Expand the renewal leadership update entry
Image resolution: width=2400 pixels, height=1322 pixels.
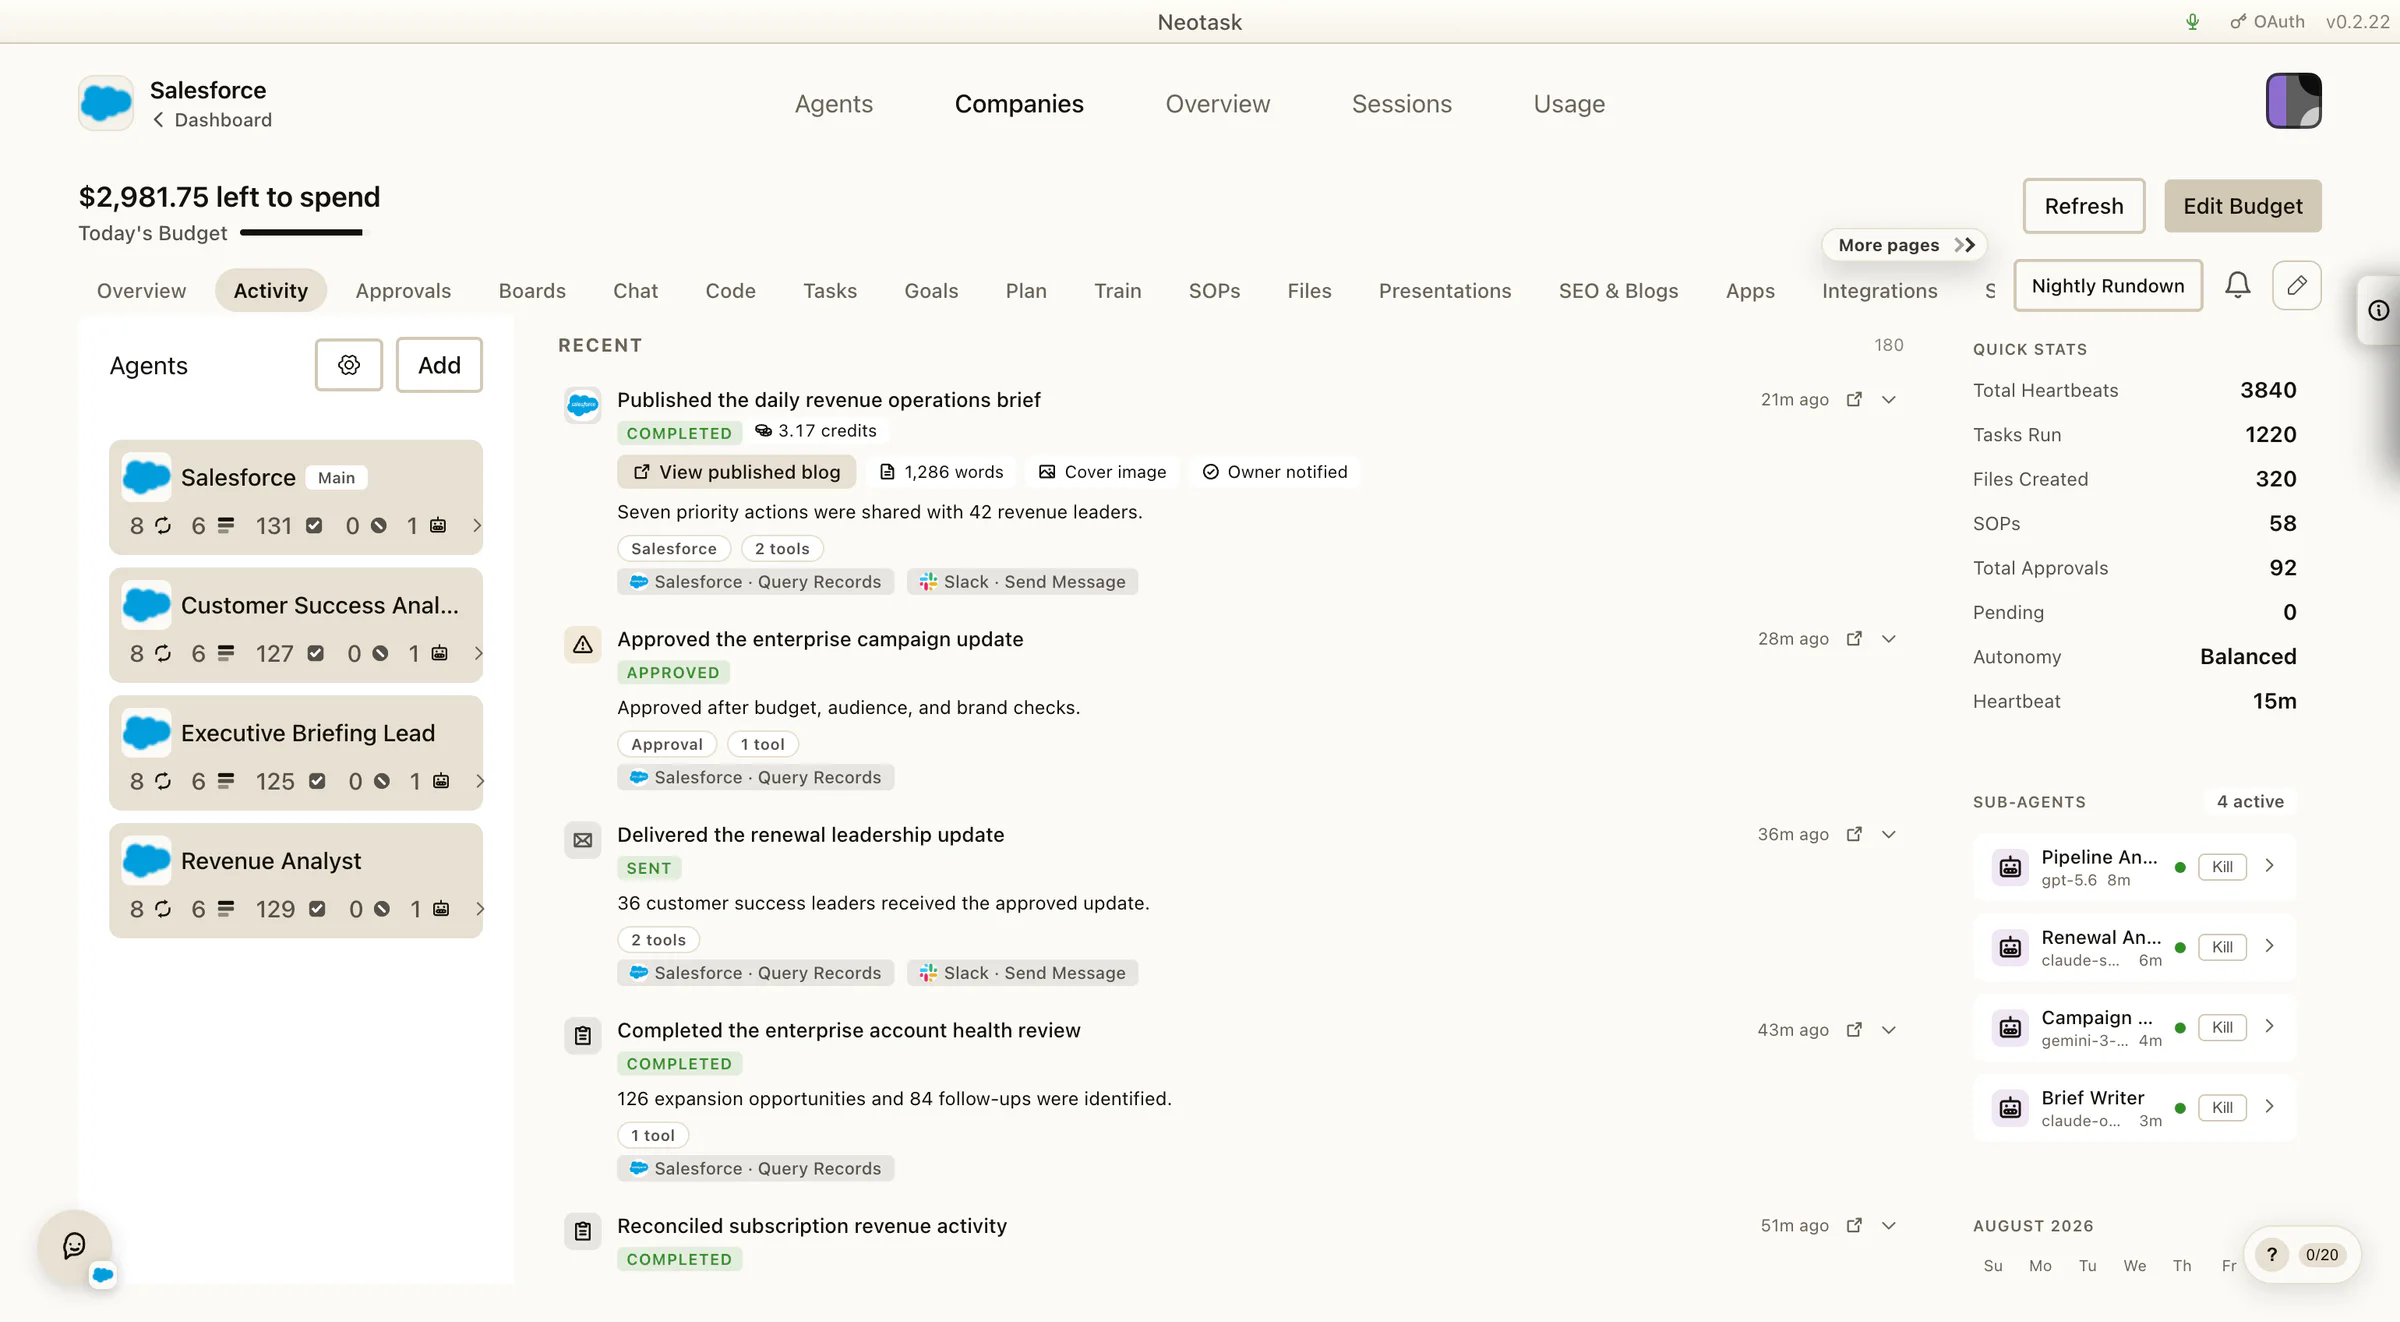click(1889, 834)
